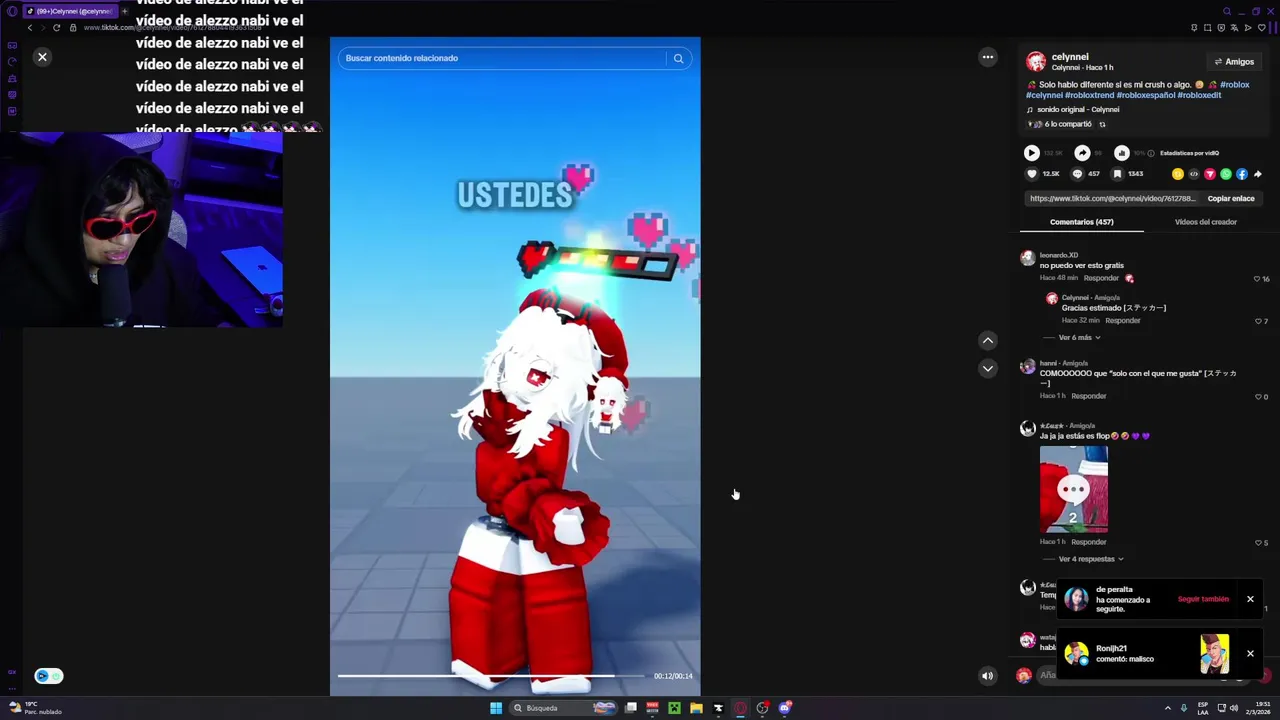Click the vidIQ engagement thumbs-up chart icon

(1121, 153)
